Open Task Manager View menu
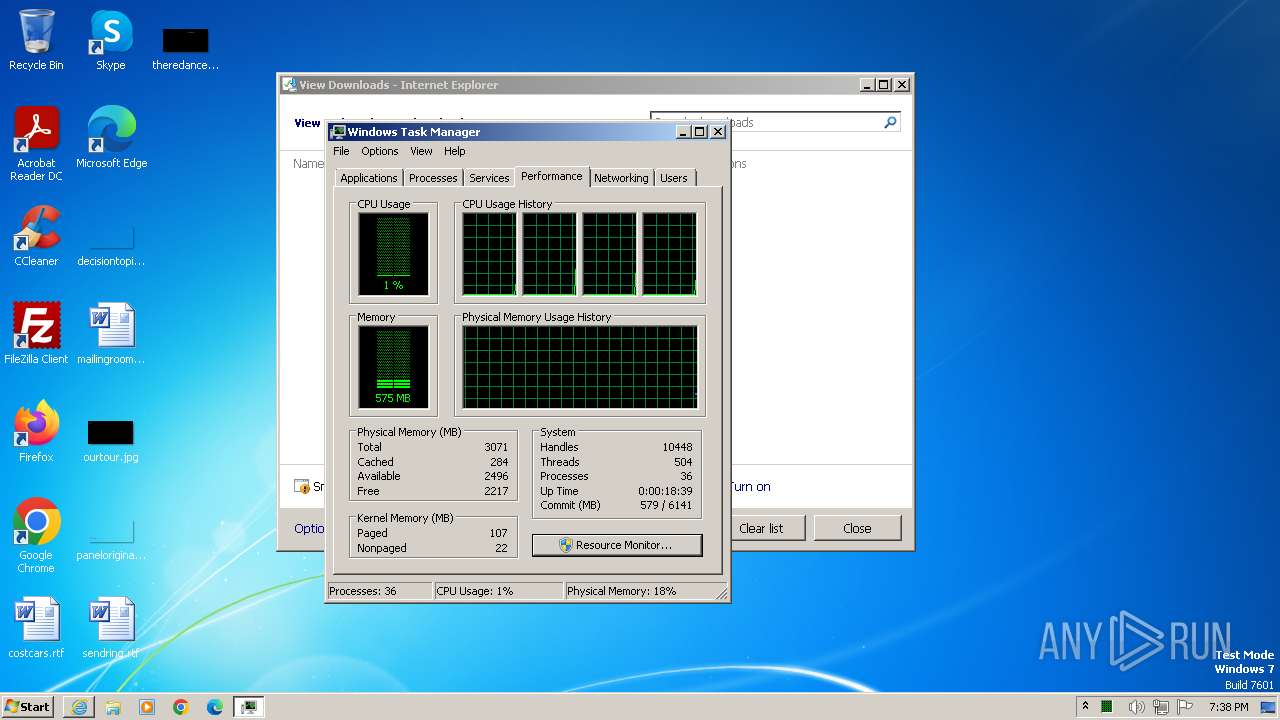The height and width of the screenshot is (720, 1280). pyautogui.click(x=421, y=151)
